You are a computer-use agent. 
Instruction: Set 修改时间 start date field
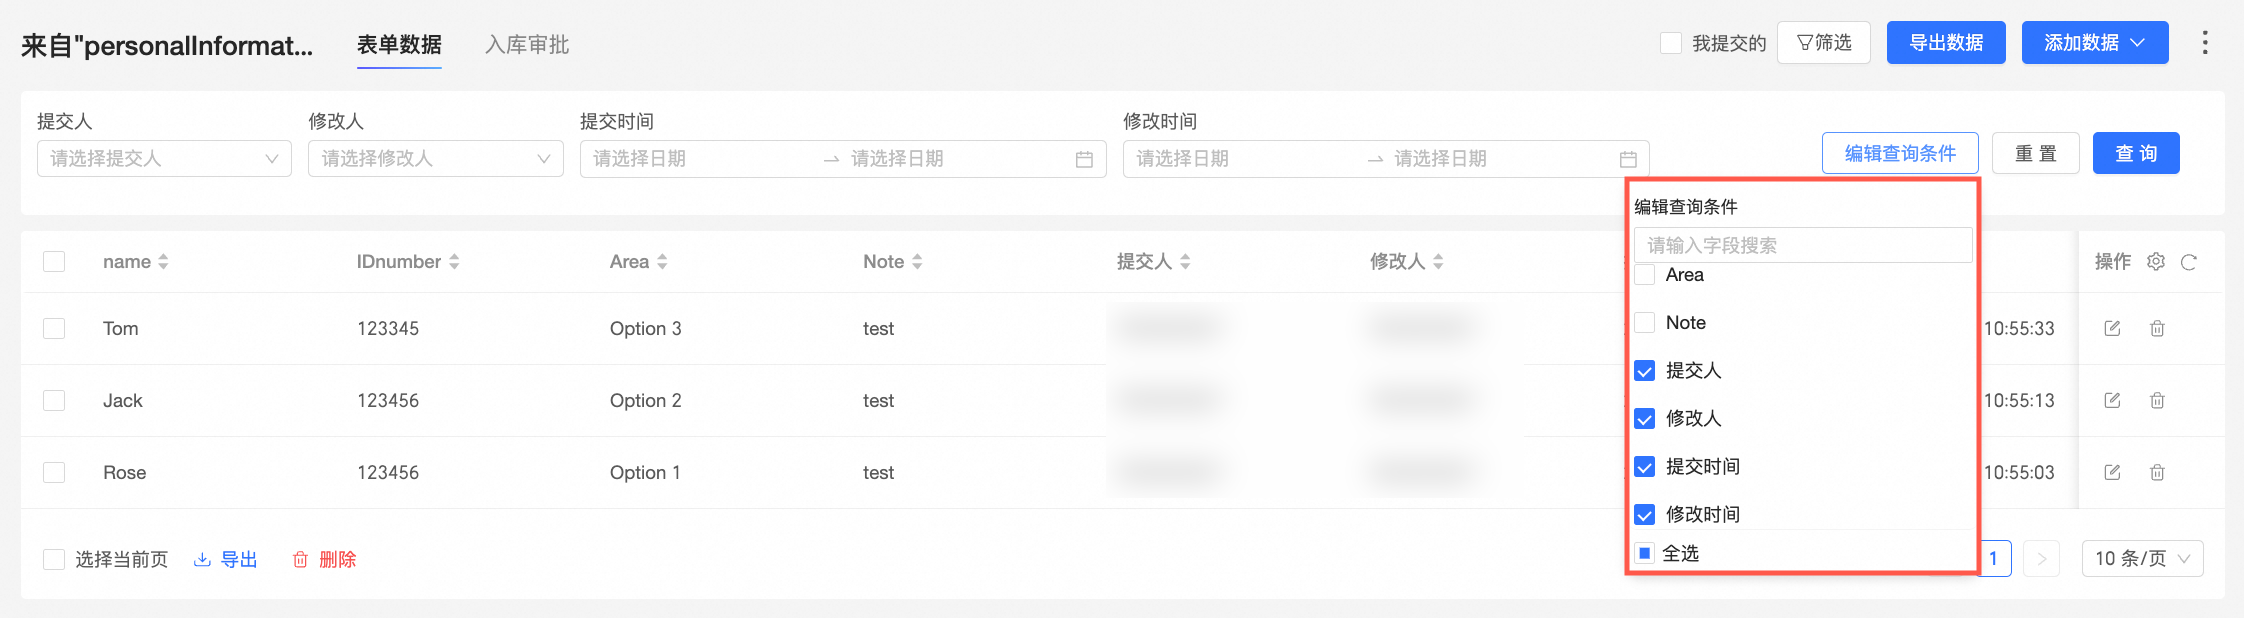click(x=1244, y=159)
